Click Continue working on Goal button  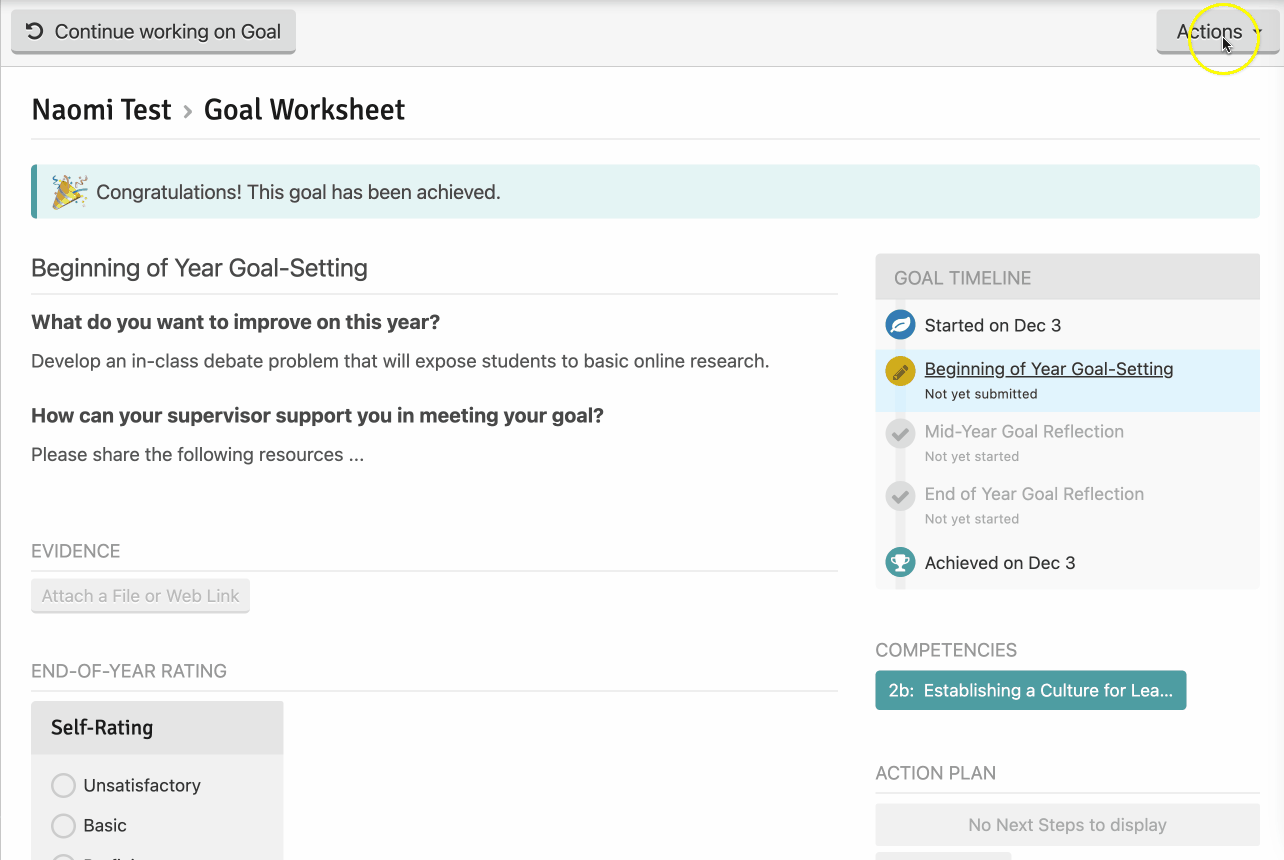click(153, 32)
